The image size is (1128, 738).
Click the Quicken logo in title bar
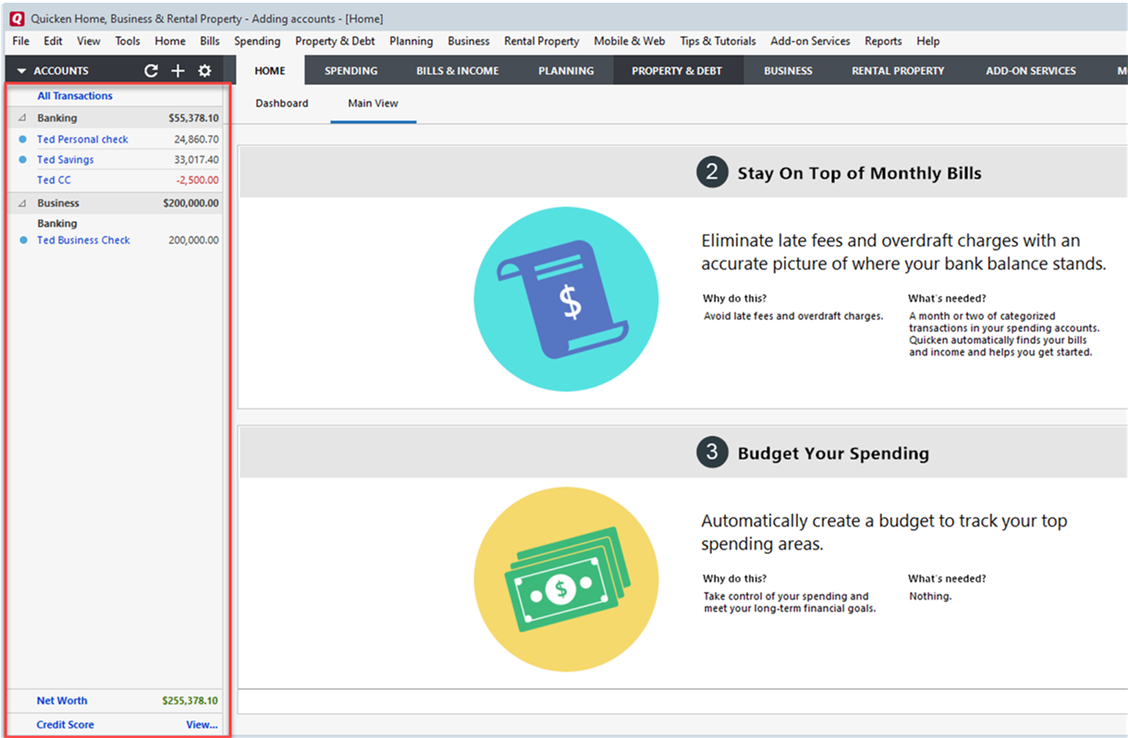[x=16, y=18]
